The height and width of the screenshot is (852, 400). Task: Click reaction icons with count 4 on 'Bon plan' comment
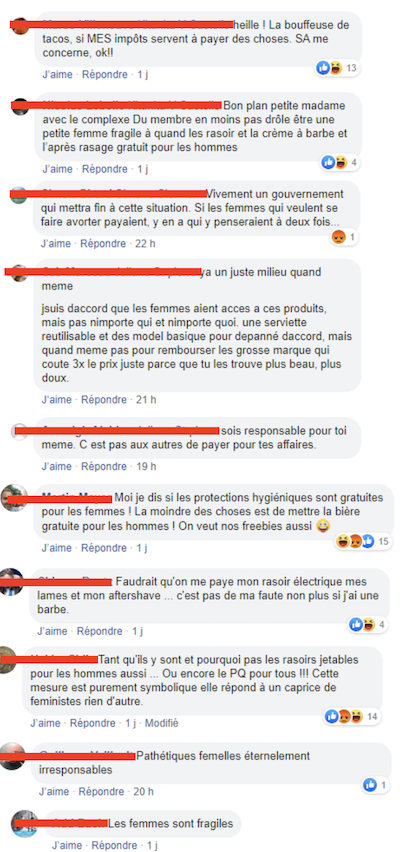pos(340,162)
